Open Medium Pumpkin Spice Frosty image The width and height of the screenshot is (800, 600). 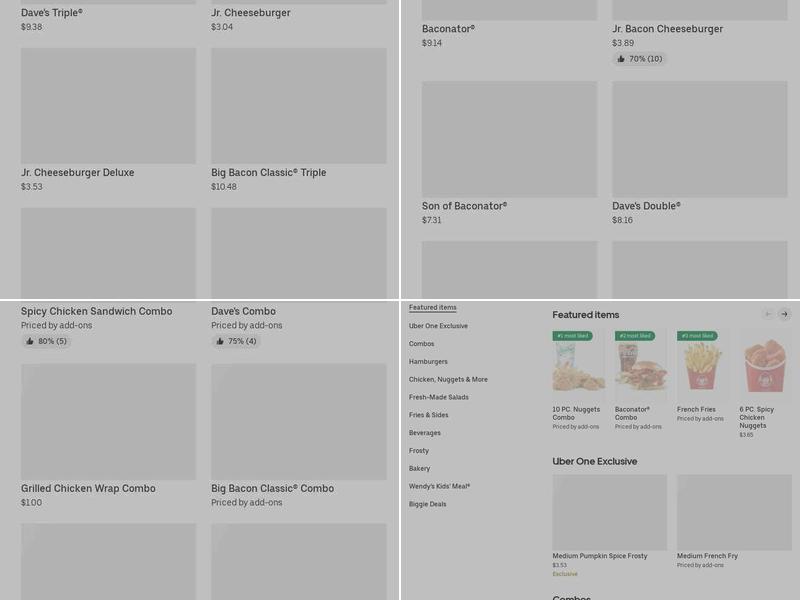610,512
